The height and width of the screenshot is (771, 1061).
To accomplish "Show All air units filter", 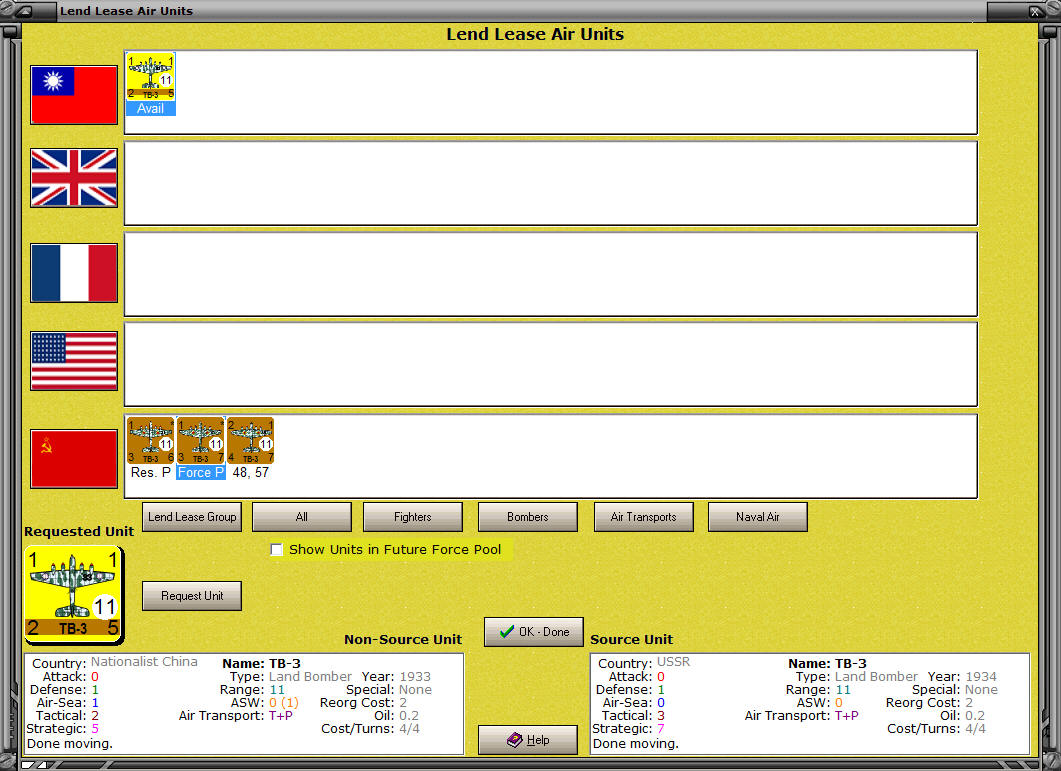I will tap(302, 517).
